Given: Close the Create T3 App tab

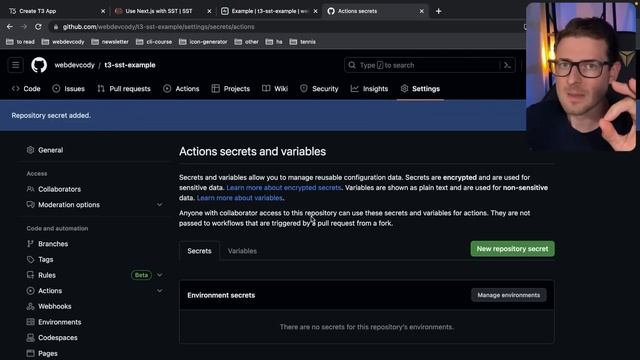Looking at the screenshot, I should pyautogui.click(x=103, y=11).
